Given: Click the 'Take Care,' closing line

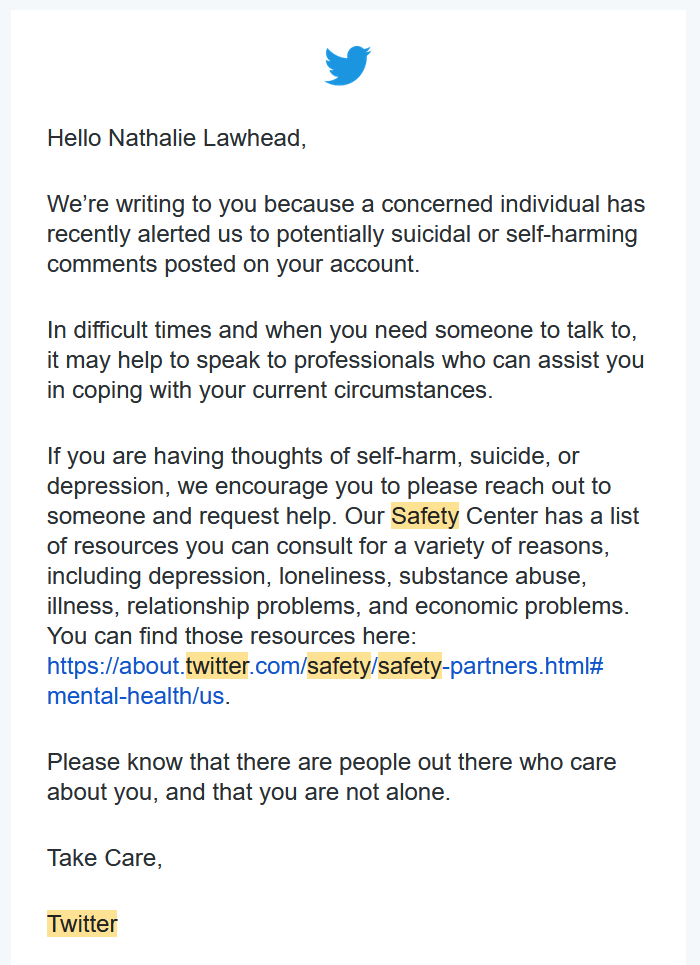Looking at the screenshot, I should pos(104,857).
